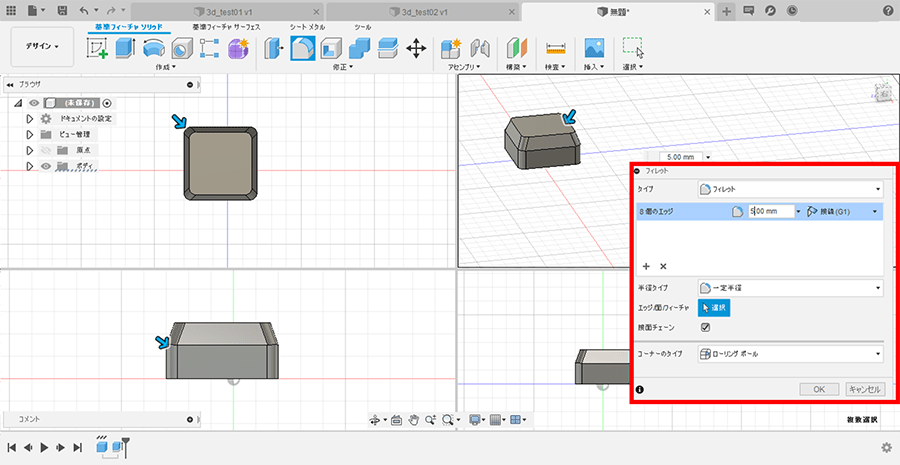Click the OK button in fillet dialog
Screen dimensions: 900x465
(818, 389)
